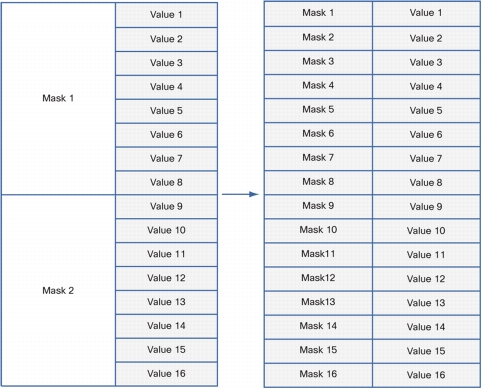This screenshot has height=389, width=483.
Task: Click the right table Value 2 cell
Action: tap(426, 38)
